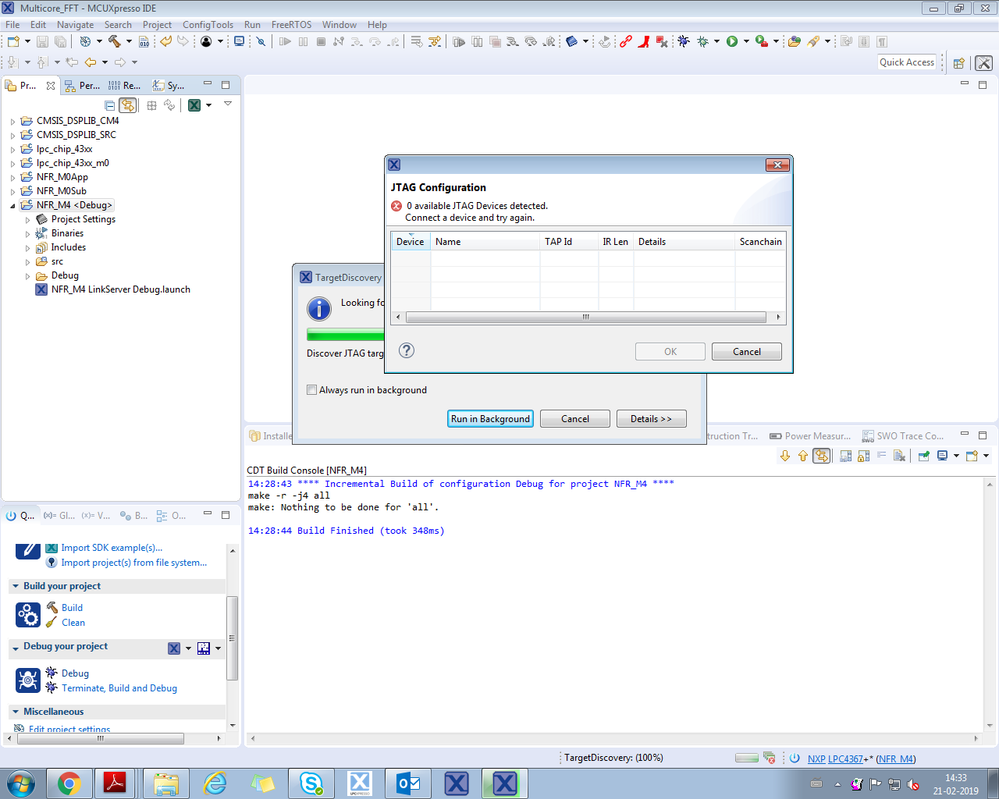The image size is (999, 799).
Task: Open Outlook from the taskbar
Action: point(408,783)
